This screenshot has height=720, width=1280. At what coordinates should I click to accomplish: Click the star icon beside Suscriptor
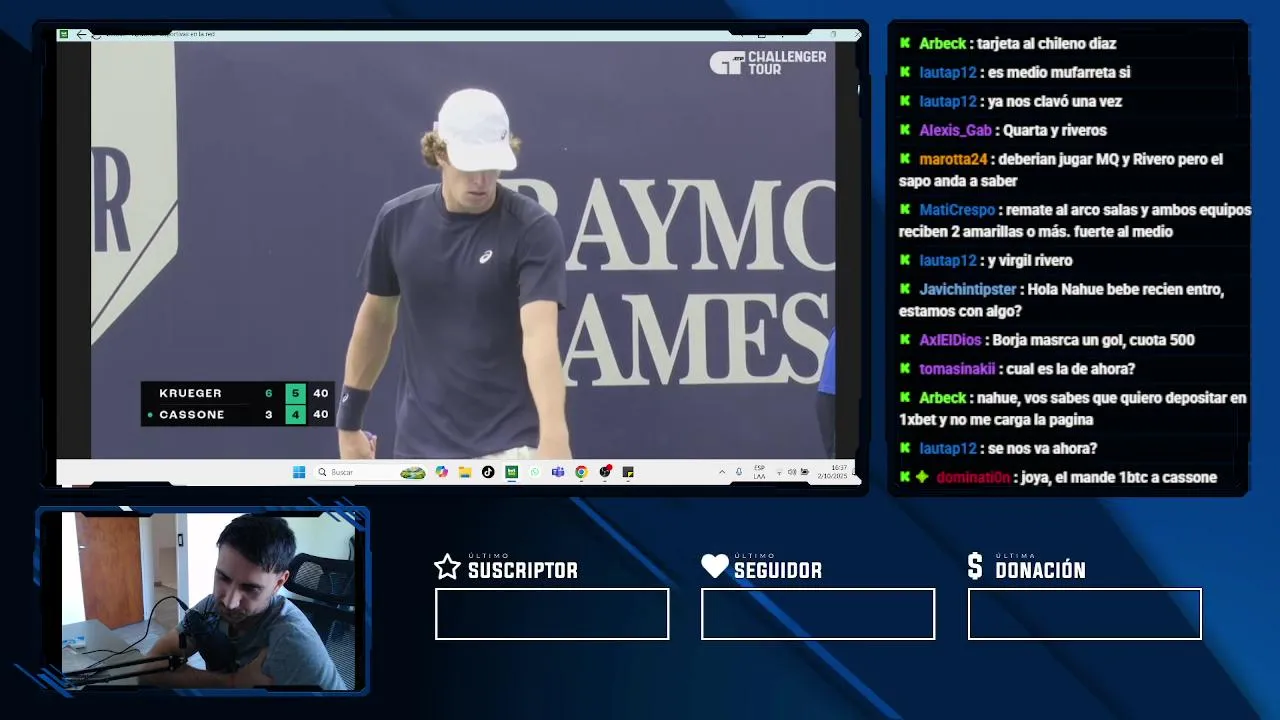coord(447,567)
